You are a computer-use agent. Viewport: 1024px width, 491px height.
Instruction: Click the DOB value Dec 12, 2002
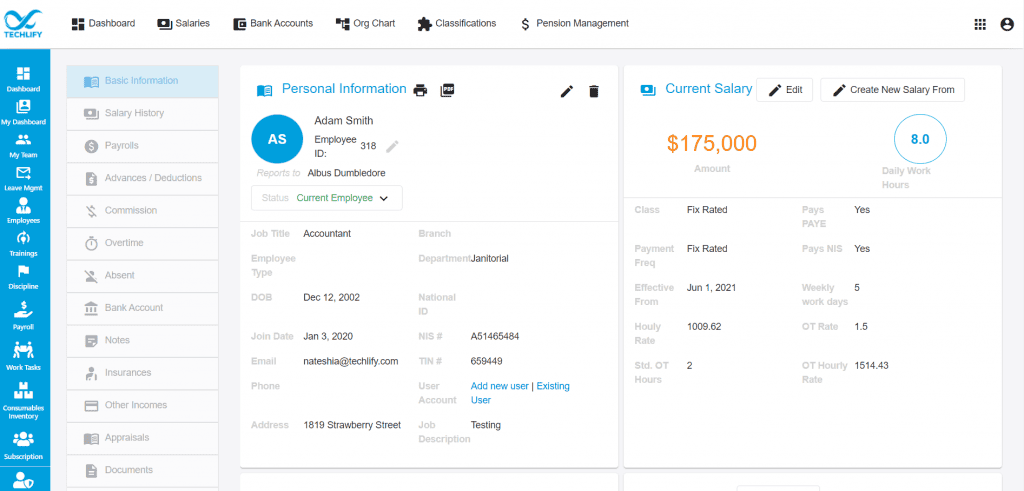pyautogui.click(x=332, y=297)
